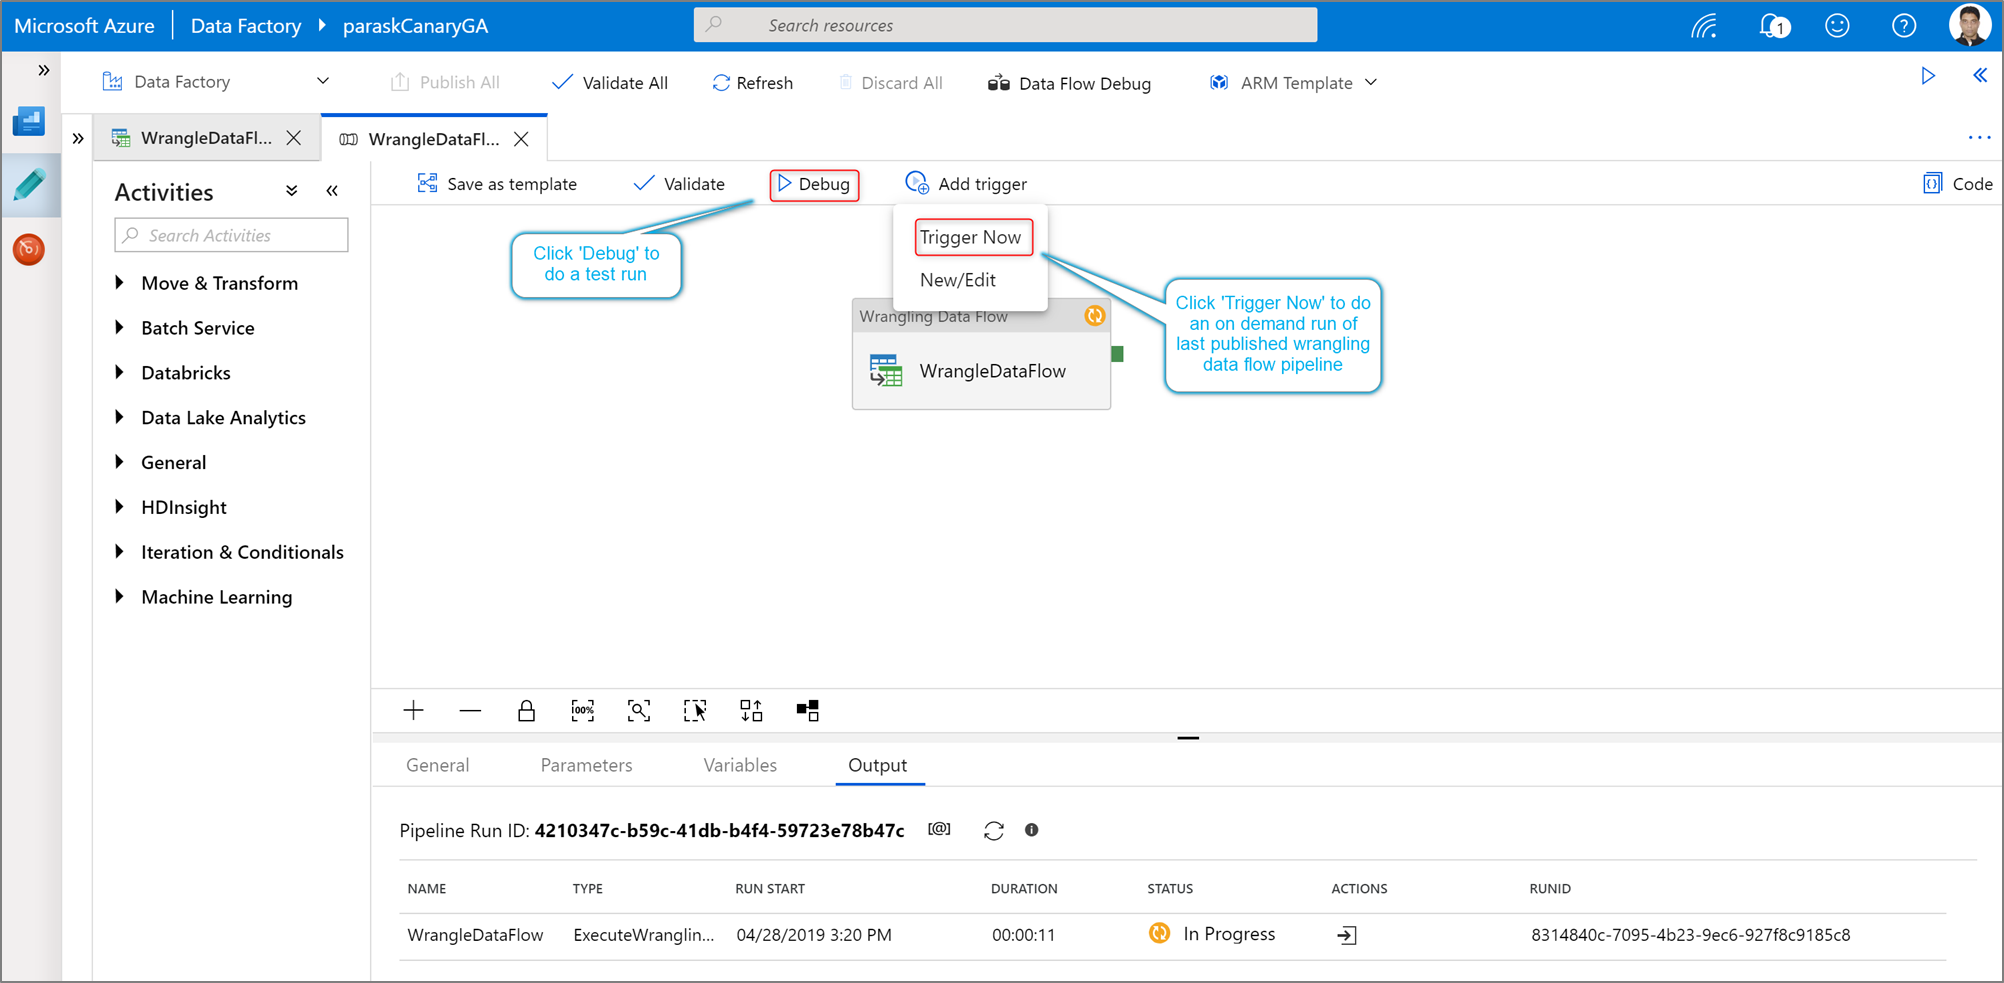Open the notifications bell icon

(1773, 26)
